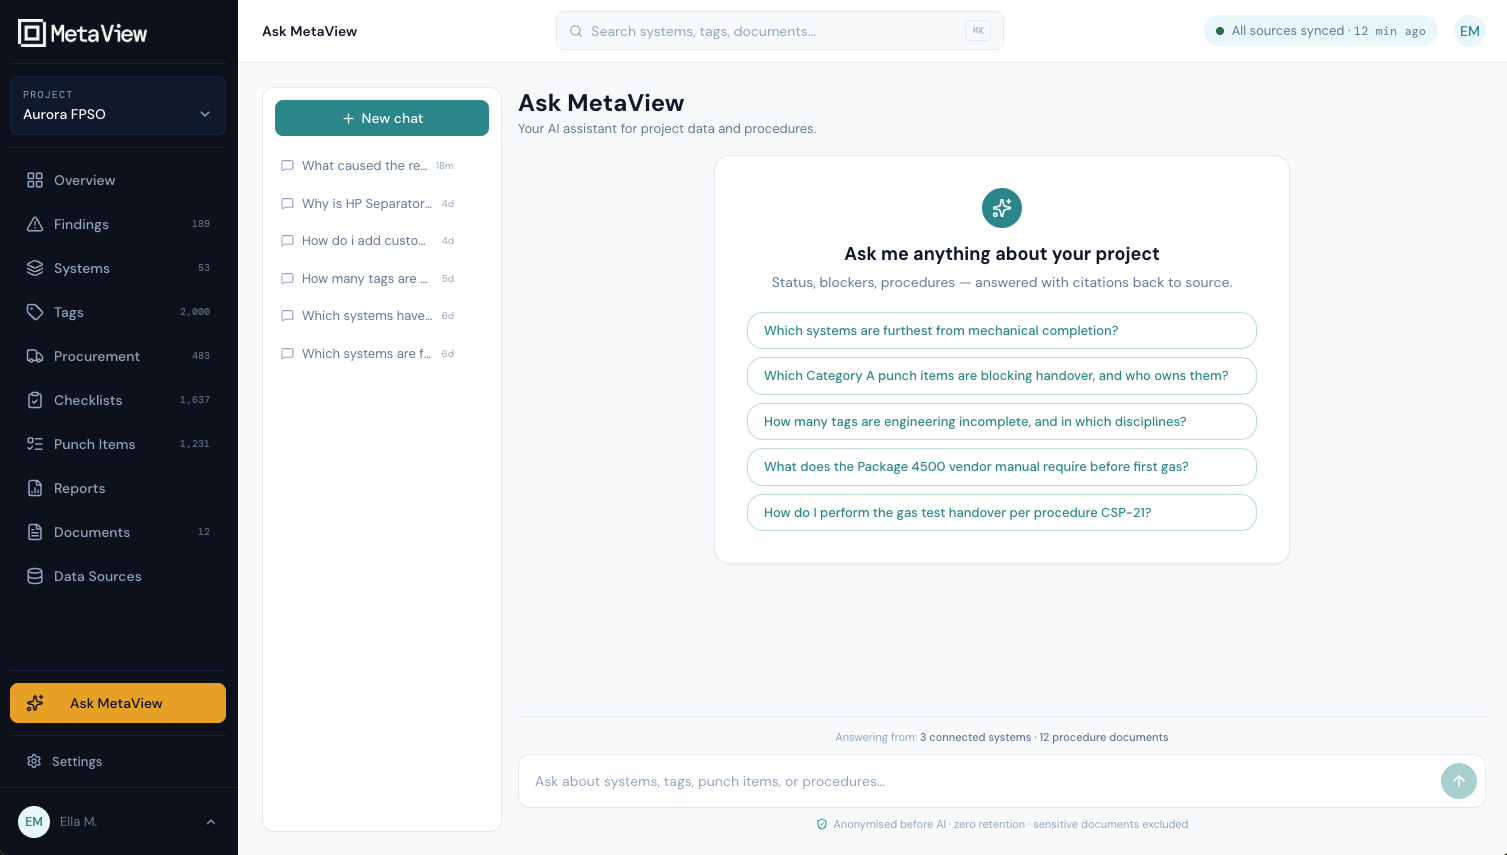This screenshot has height=855, width=1507.
Task: Choose engineering incomplete tags suggestion
Action: [1002, 422]
